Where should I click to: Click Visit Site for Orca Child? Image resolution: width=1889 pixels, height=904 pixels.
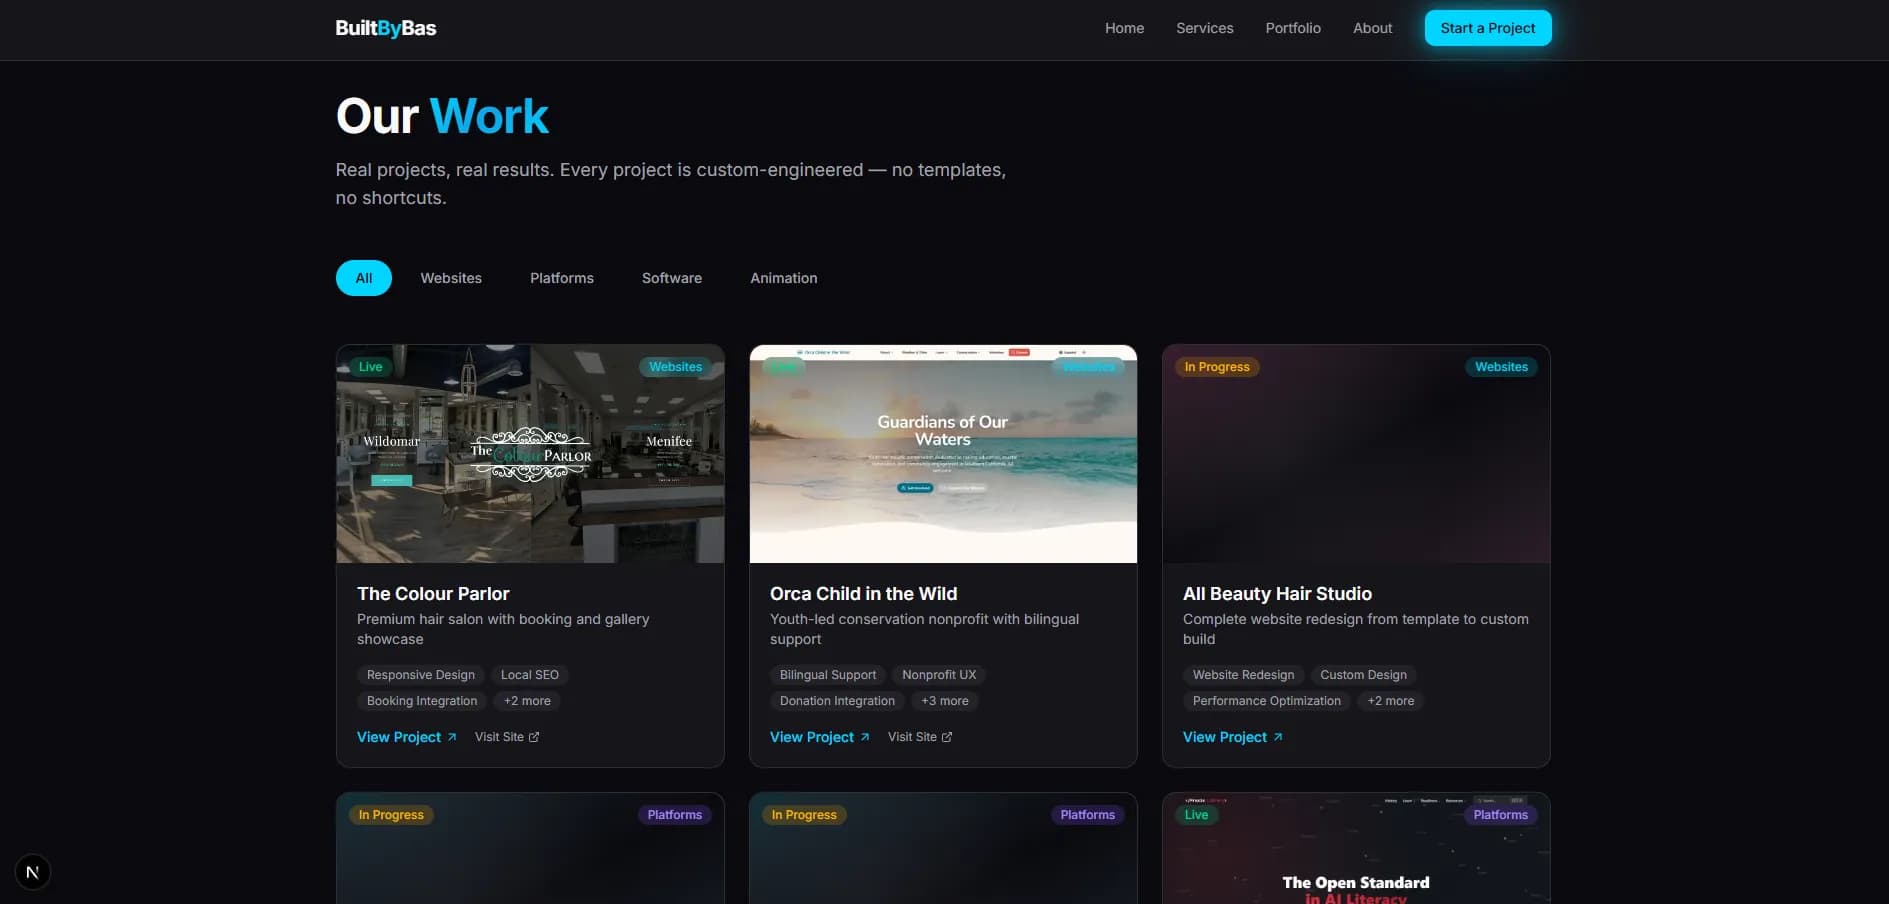pos(920,737)
